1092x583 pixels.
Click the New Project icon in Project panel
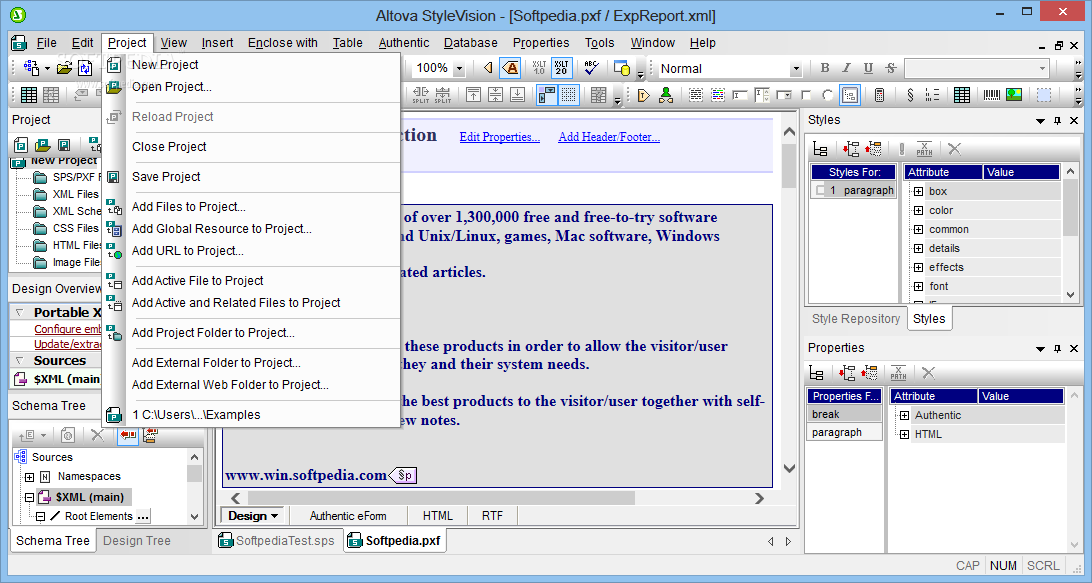pos(21,145)
